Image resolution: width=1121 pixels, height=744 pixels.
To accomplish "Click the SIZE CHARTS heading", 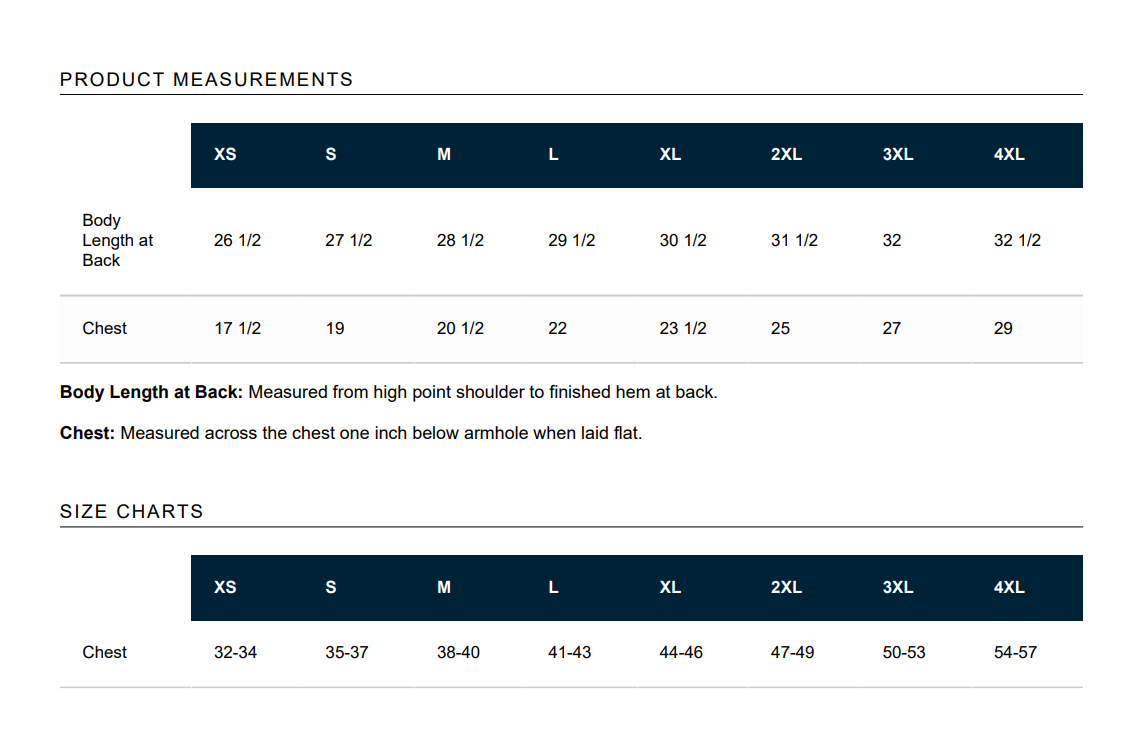I will 132,512.
